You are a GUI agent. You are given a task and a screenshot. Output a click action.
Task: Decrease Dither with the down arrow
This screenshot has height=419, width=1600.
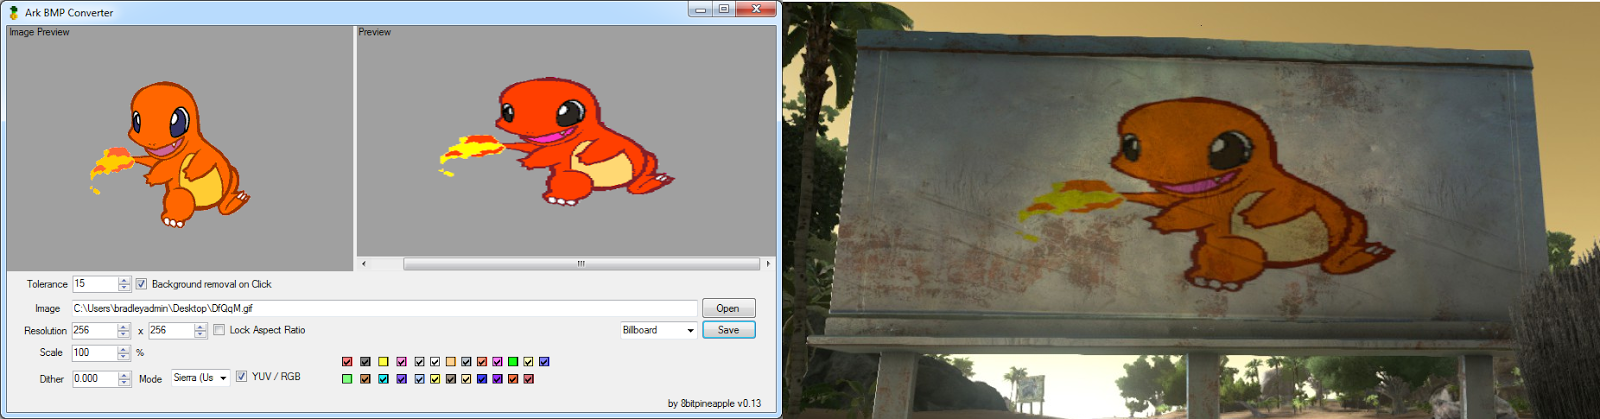point(124,383)
